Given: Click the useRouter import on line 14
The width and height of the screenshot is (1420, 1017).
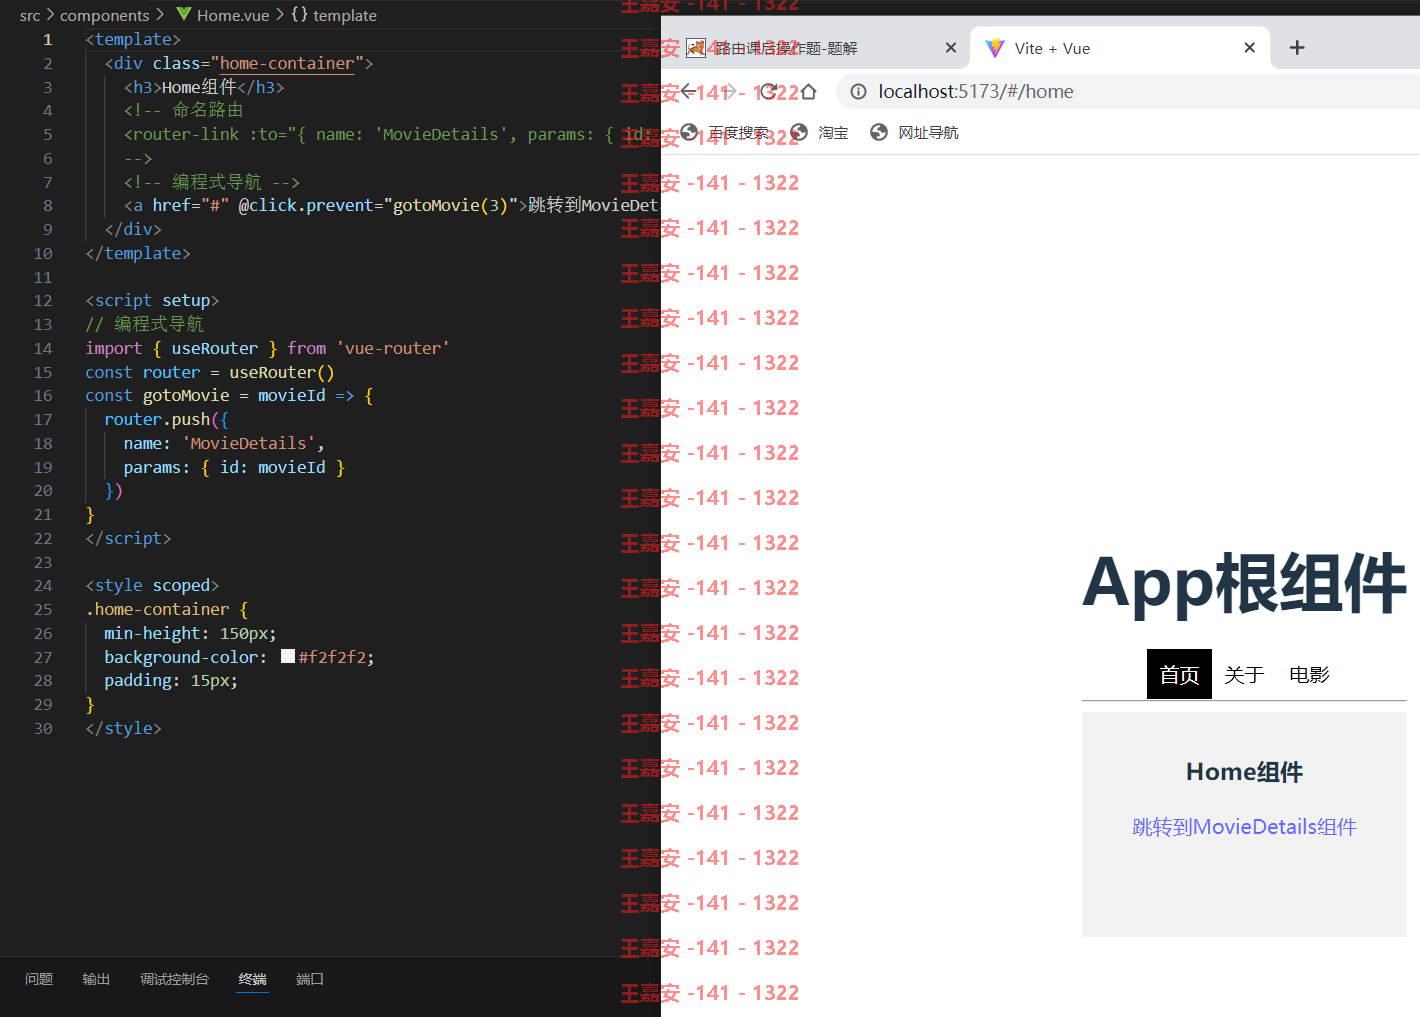Looking at the screenshot, I should (x=214, y=348).
